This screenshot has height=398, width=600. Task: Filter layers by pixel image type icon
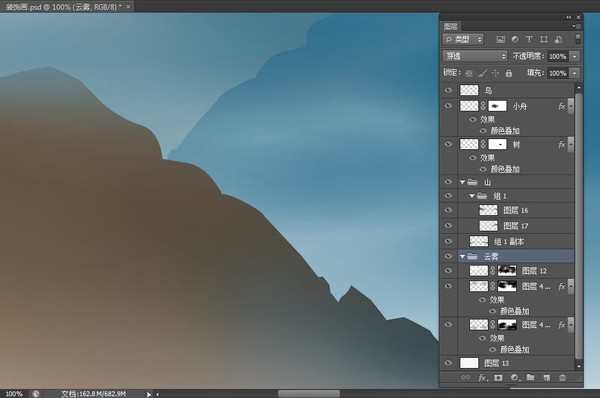pyautogui.click(x=500, y=39)
